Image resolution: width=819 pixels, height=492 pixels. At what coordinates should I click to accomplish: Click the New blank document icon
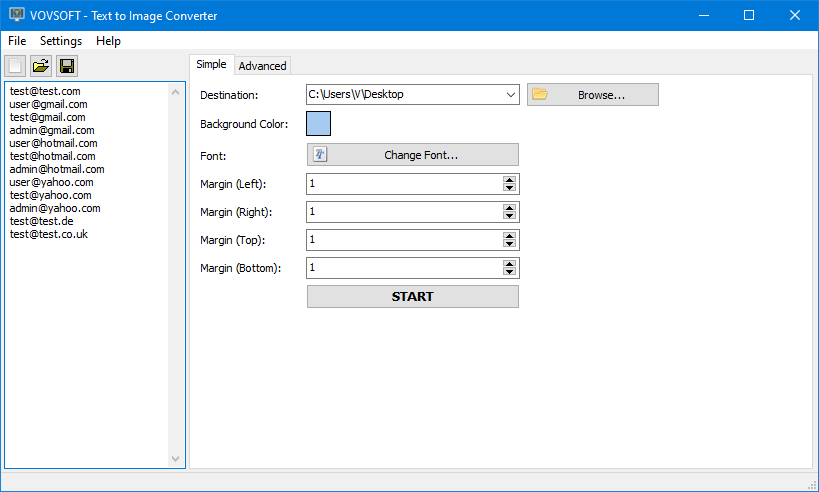click(x=15, y=66)
